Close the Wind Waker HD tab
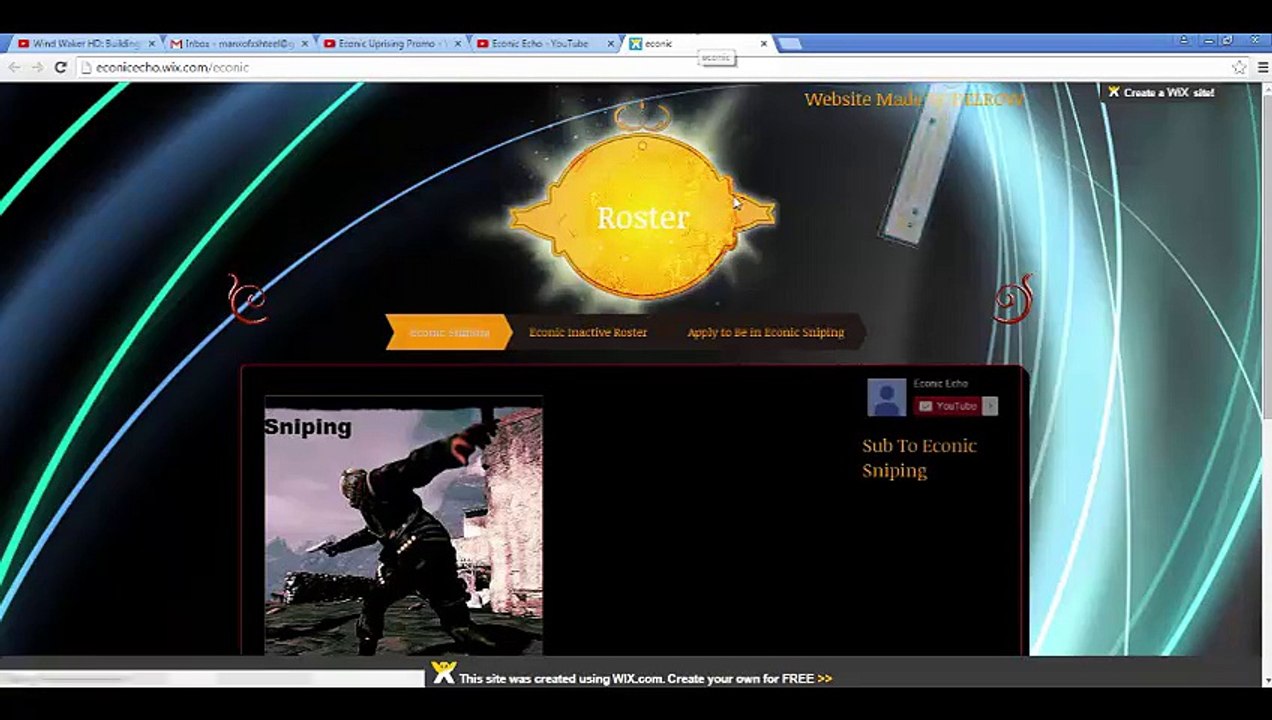Image resolution: width=1272 pixels, height=720 pixels. click(x=152, y=44)
